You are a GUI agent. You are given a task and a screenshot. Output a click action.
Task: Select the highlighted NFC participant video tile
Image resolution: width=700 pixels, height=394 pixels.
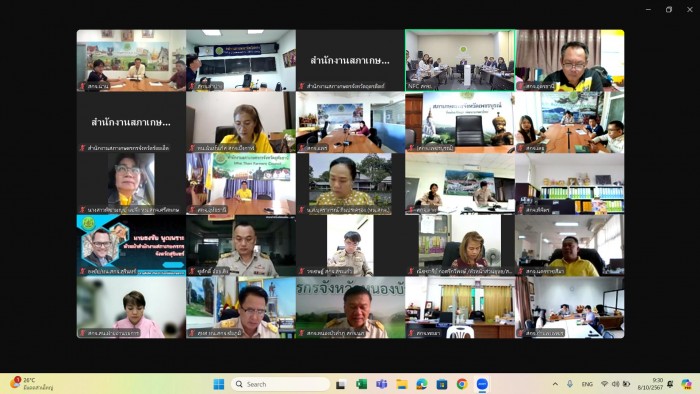(x=460, y=60)
